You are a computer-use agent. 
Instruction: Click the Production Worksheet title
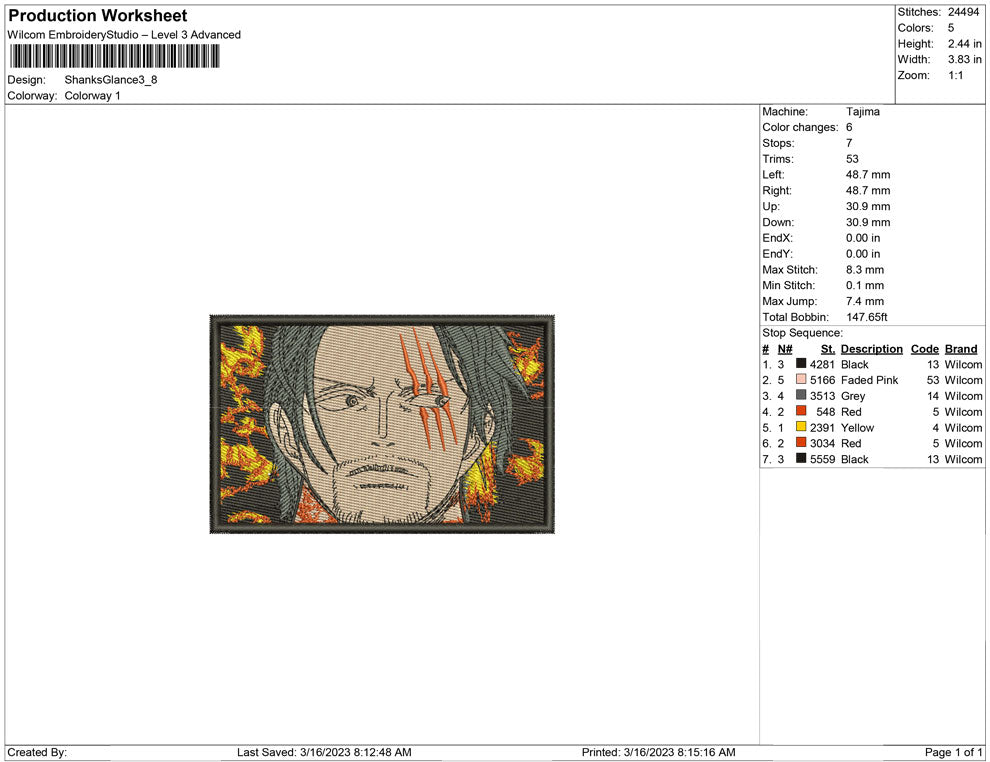(98, 16)
